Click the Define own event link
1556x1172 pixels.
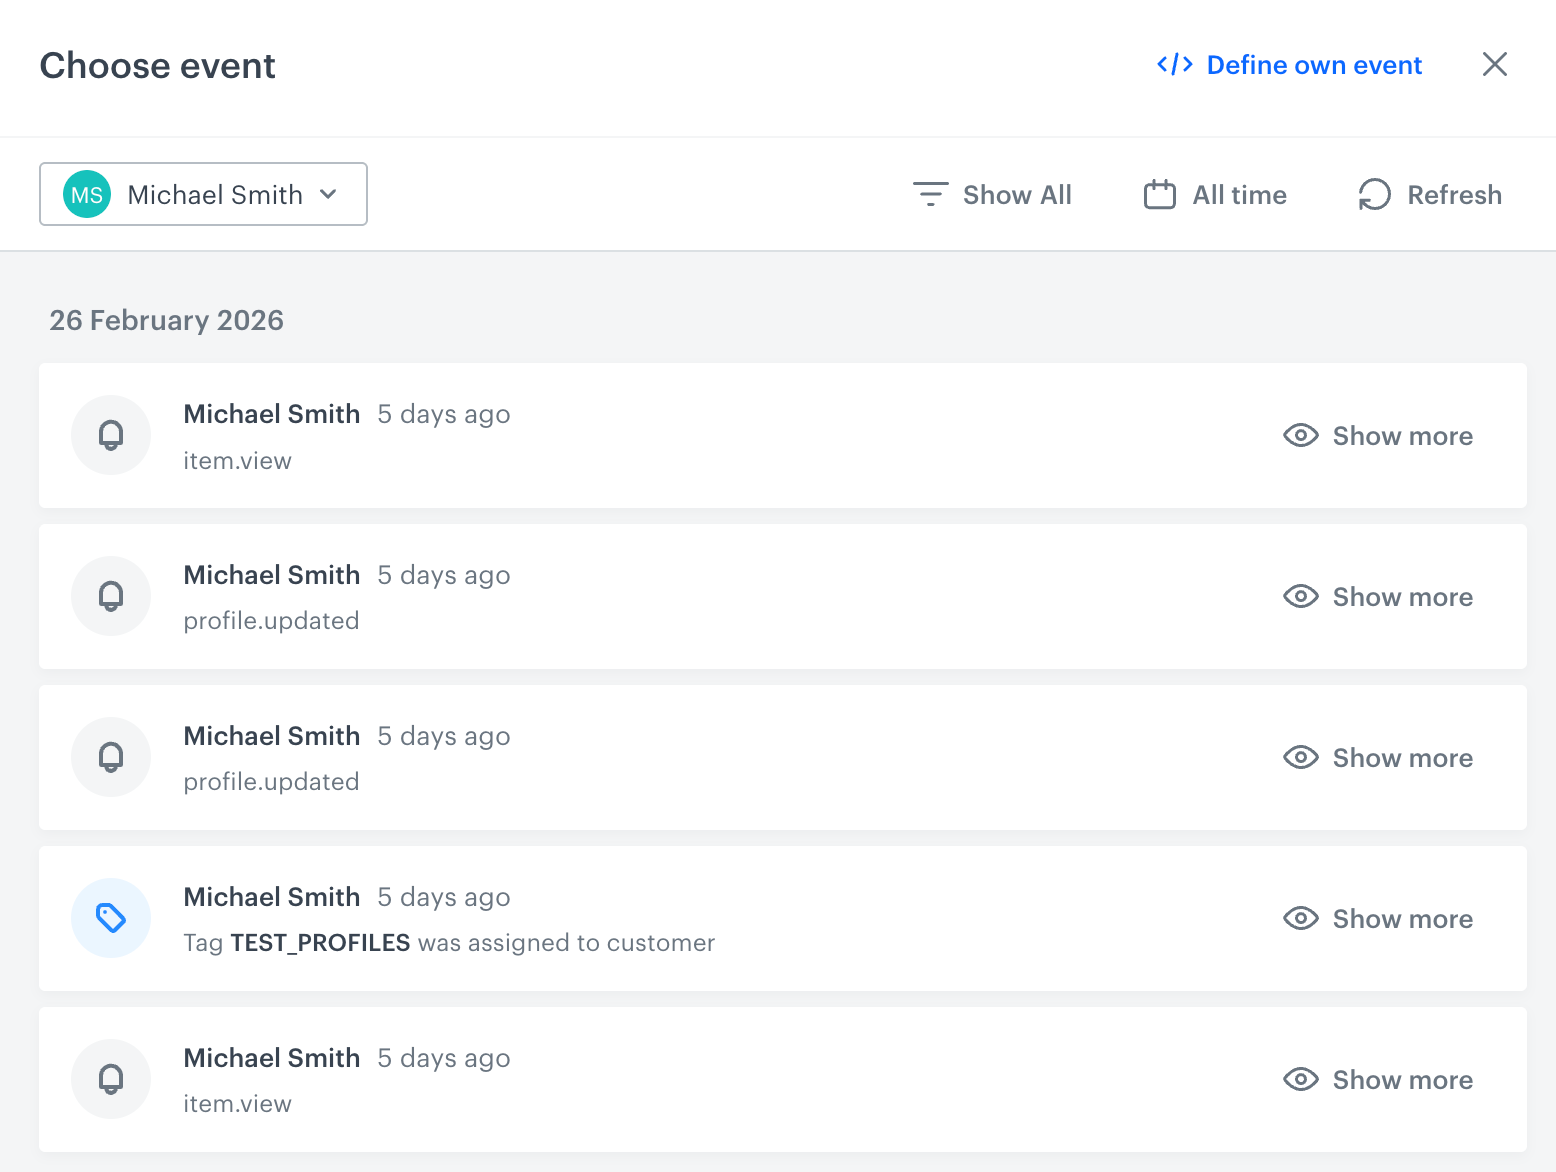coord(1314,64)
